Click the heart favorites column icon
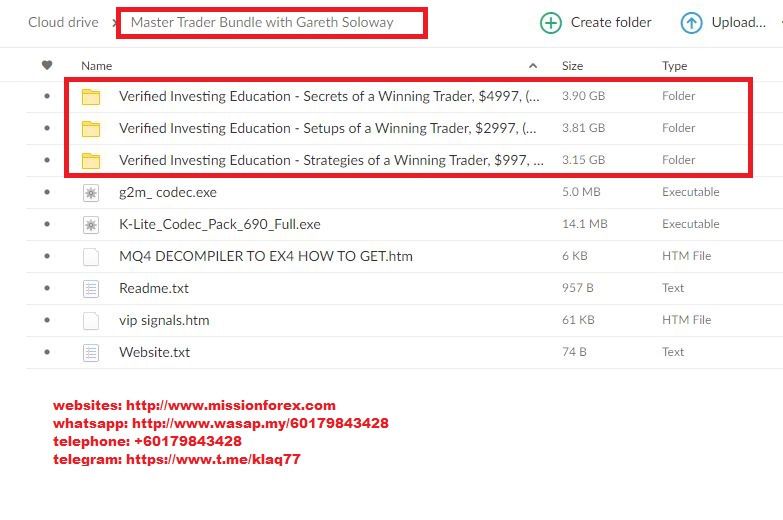 point(46,66)
